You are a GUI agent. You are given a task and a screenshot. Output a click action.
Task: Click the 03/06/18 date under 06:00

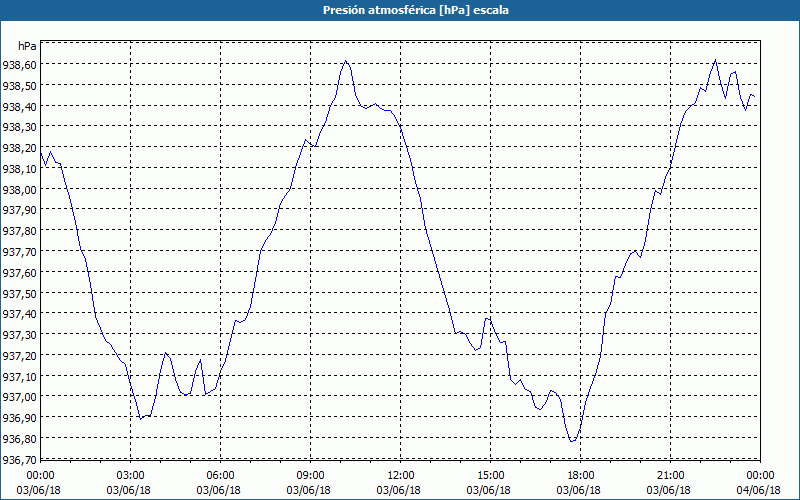(x=218, y=490)
